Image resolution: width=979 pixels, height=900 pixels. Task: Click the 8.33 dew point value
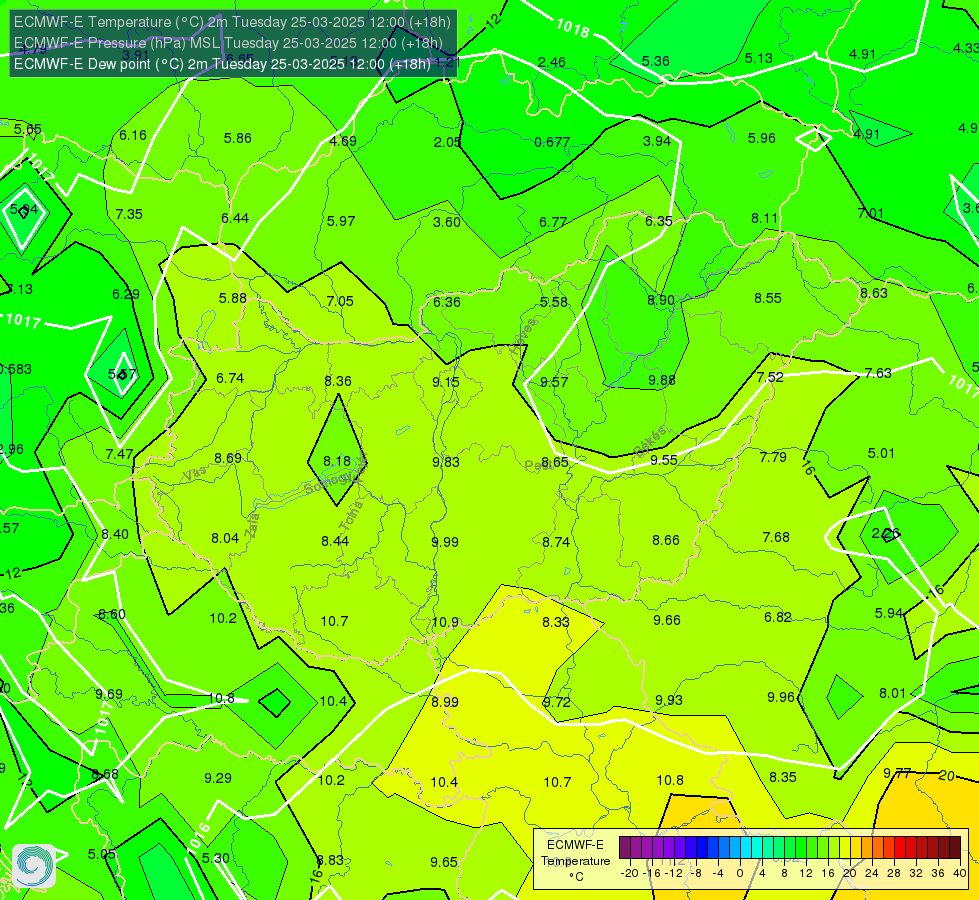point(556,622)
